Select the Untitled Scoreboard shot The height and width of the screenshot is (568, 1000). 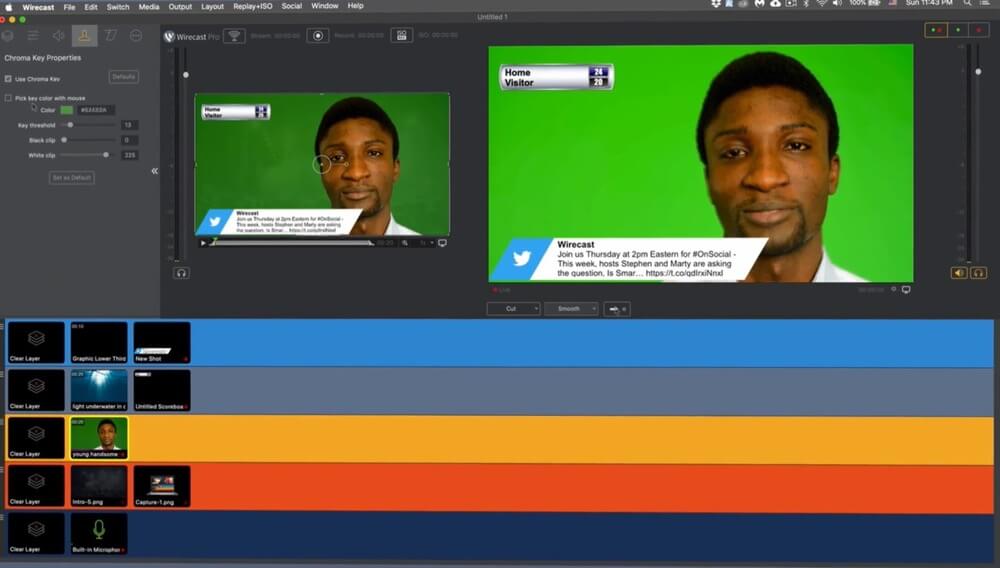pos(162,390)
